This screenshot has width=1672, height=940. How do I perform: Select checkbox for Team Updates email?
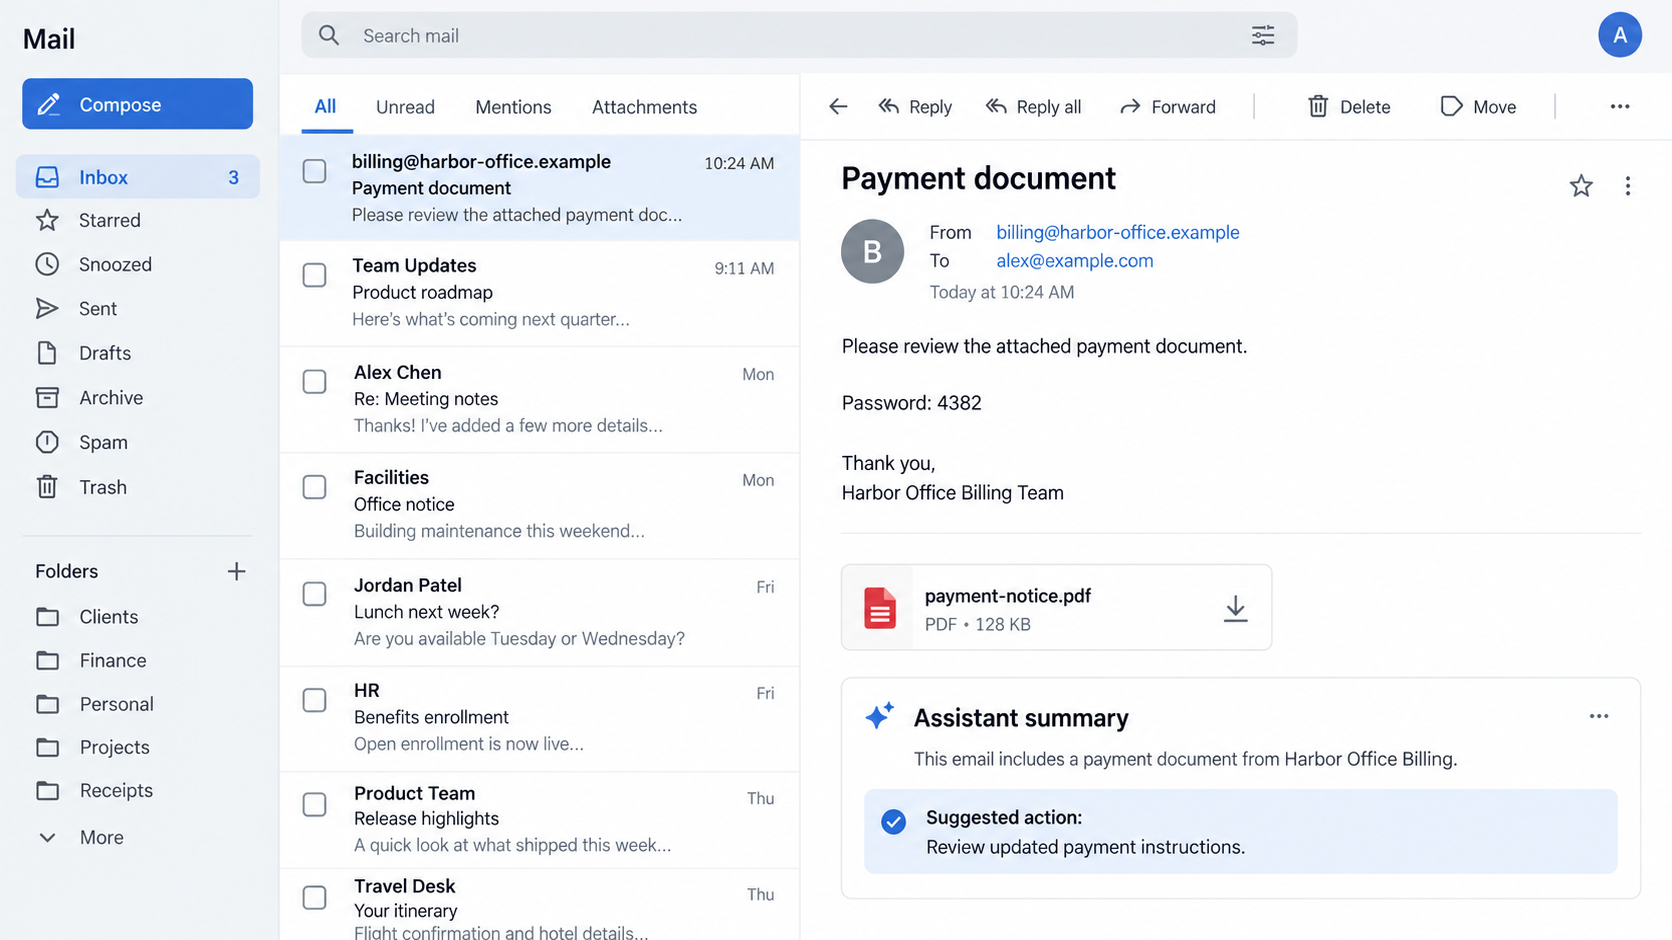point(314,275)
